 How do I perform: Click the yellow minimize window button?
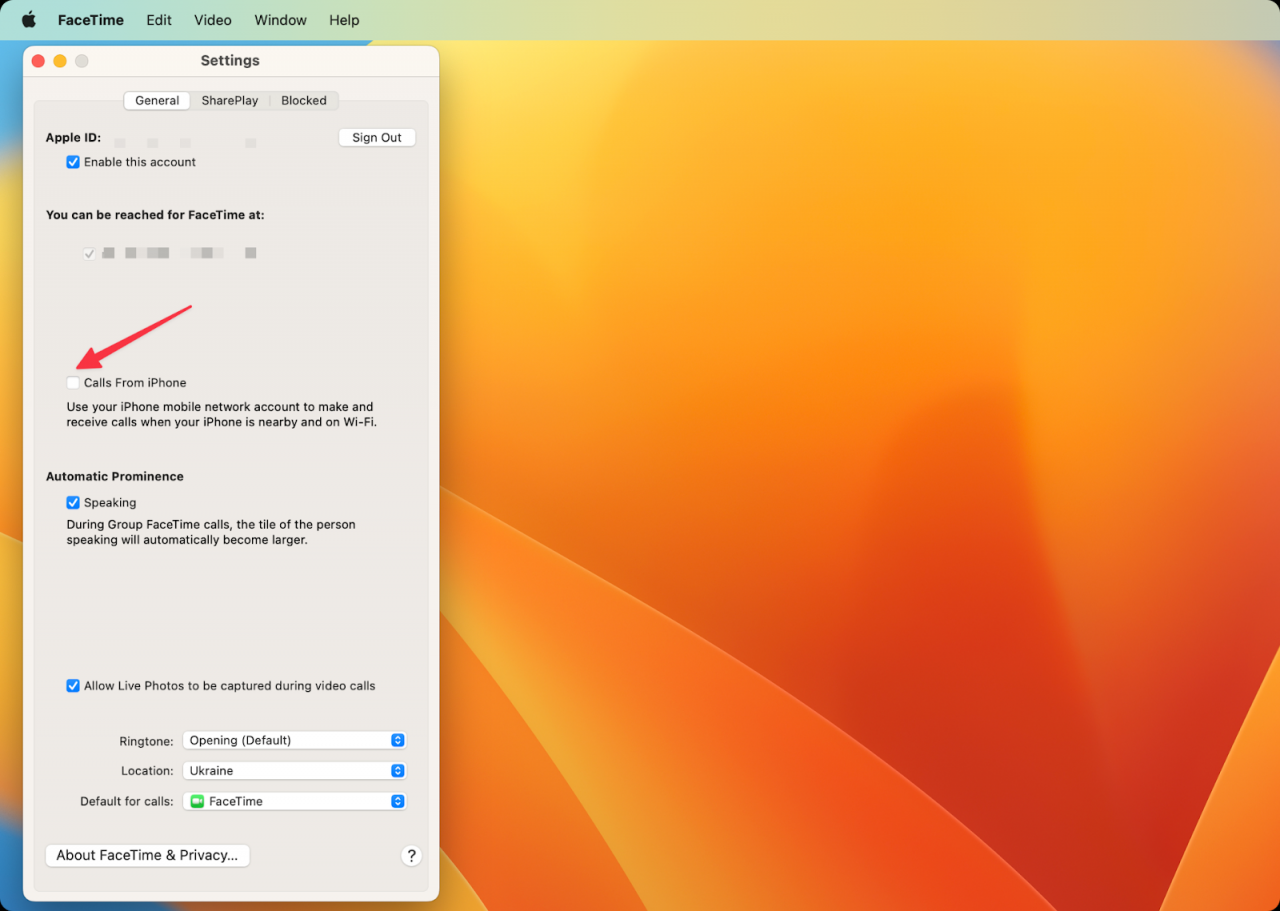pos(60,61)
